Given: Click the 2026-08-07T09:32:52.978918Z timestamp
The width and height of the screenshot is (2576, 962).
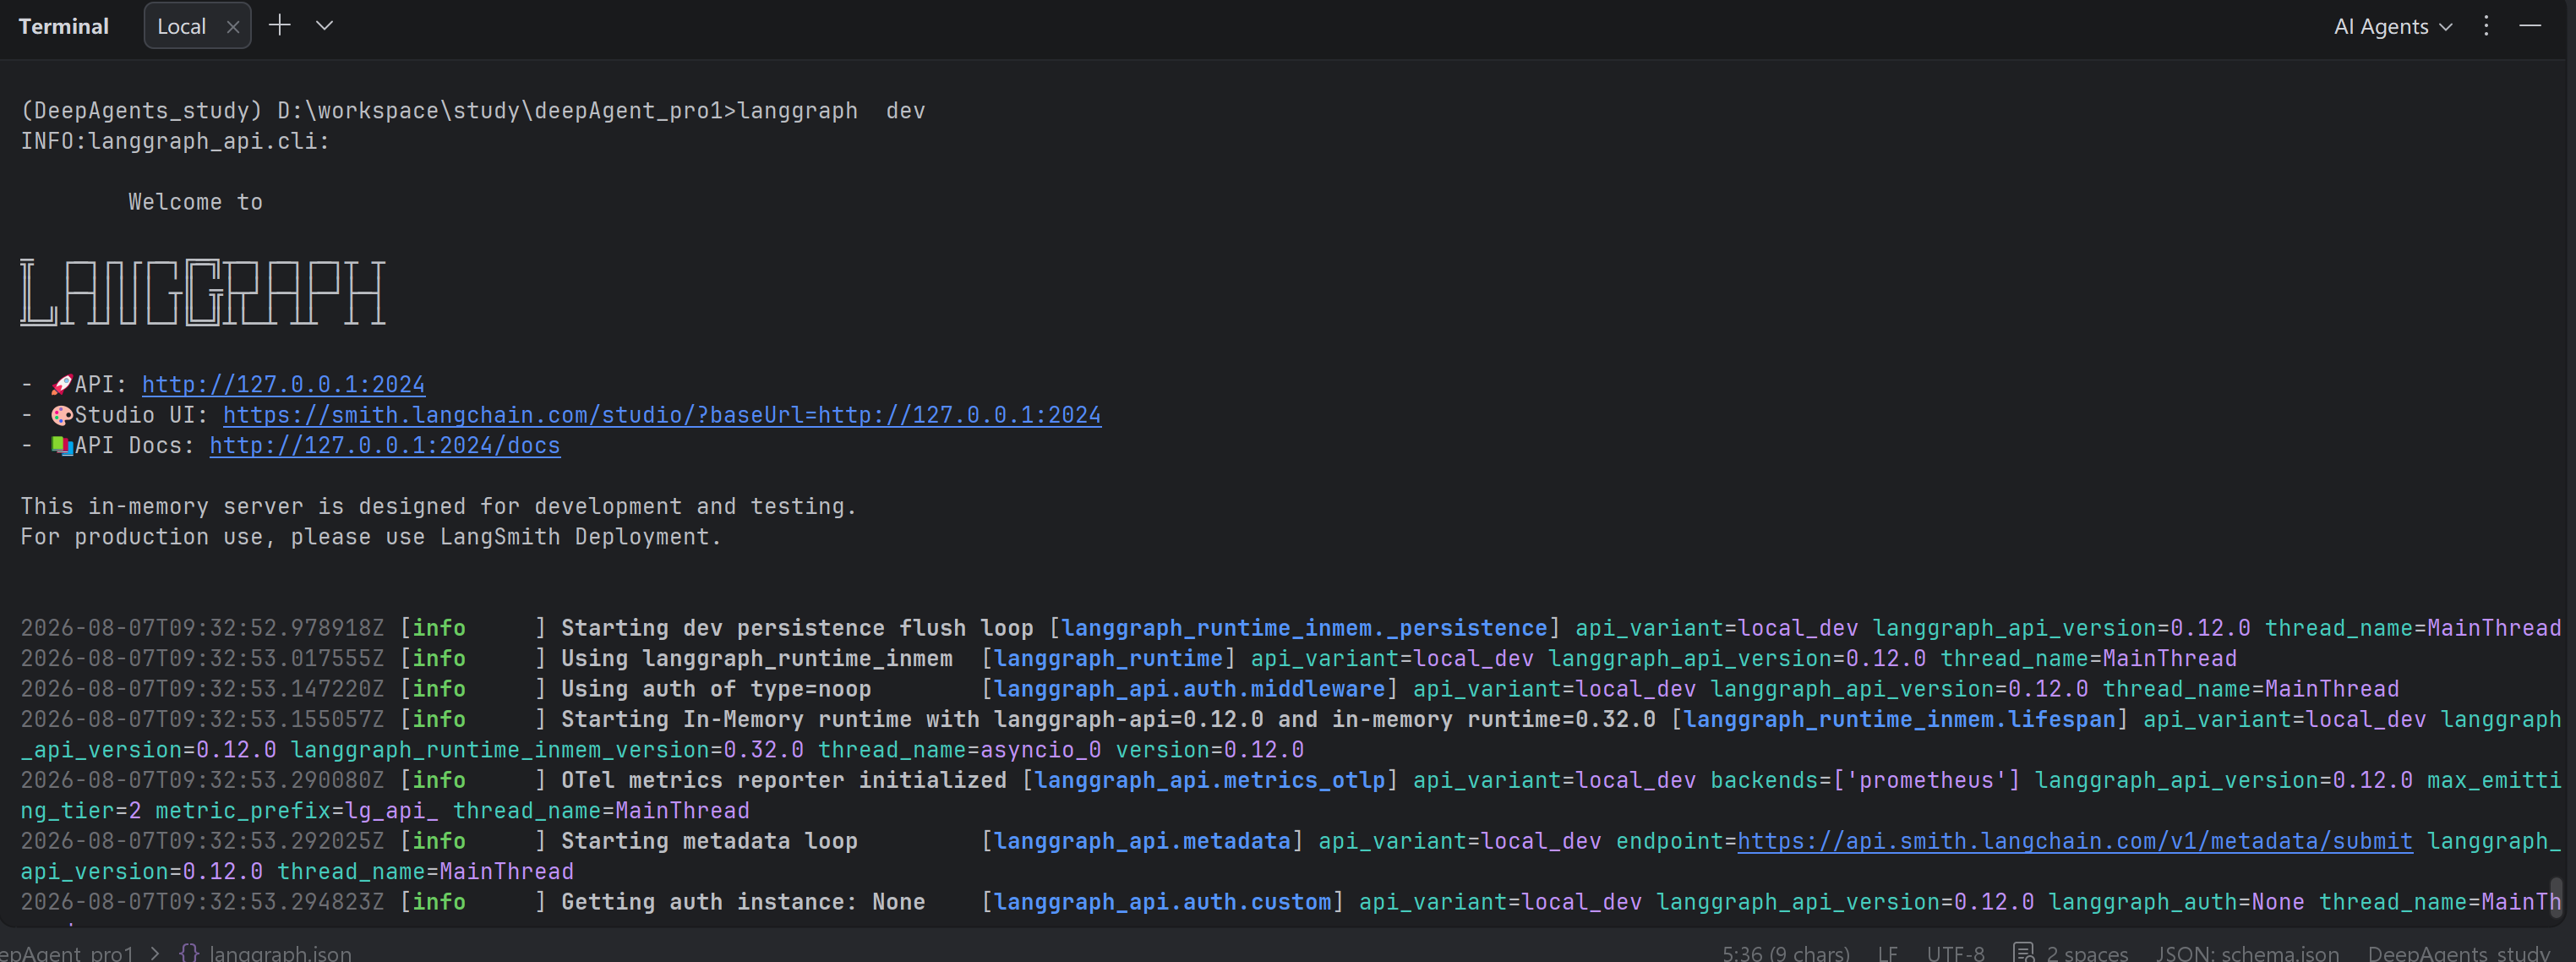Looking at the screenshot, I should [x=202, y=628].
